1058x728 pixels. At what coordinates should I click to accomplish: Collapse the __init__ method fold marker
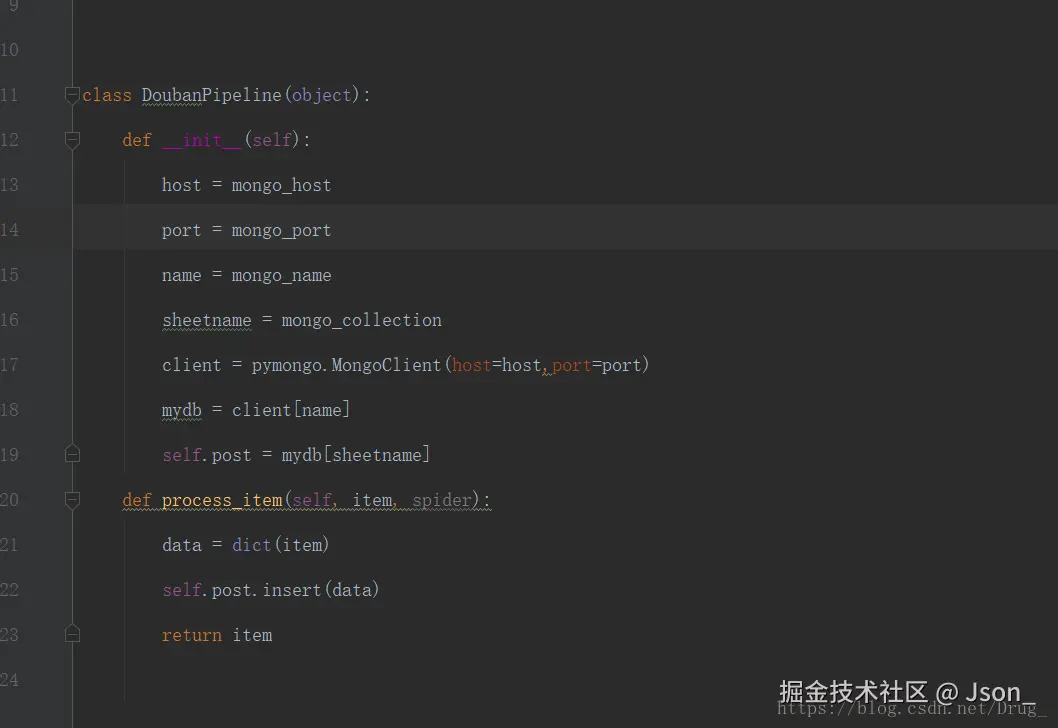pyautogui.click(x=72, y=140)
